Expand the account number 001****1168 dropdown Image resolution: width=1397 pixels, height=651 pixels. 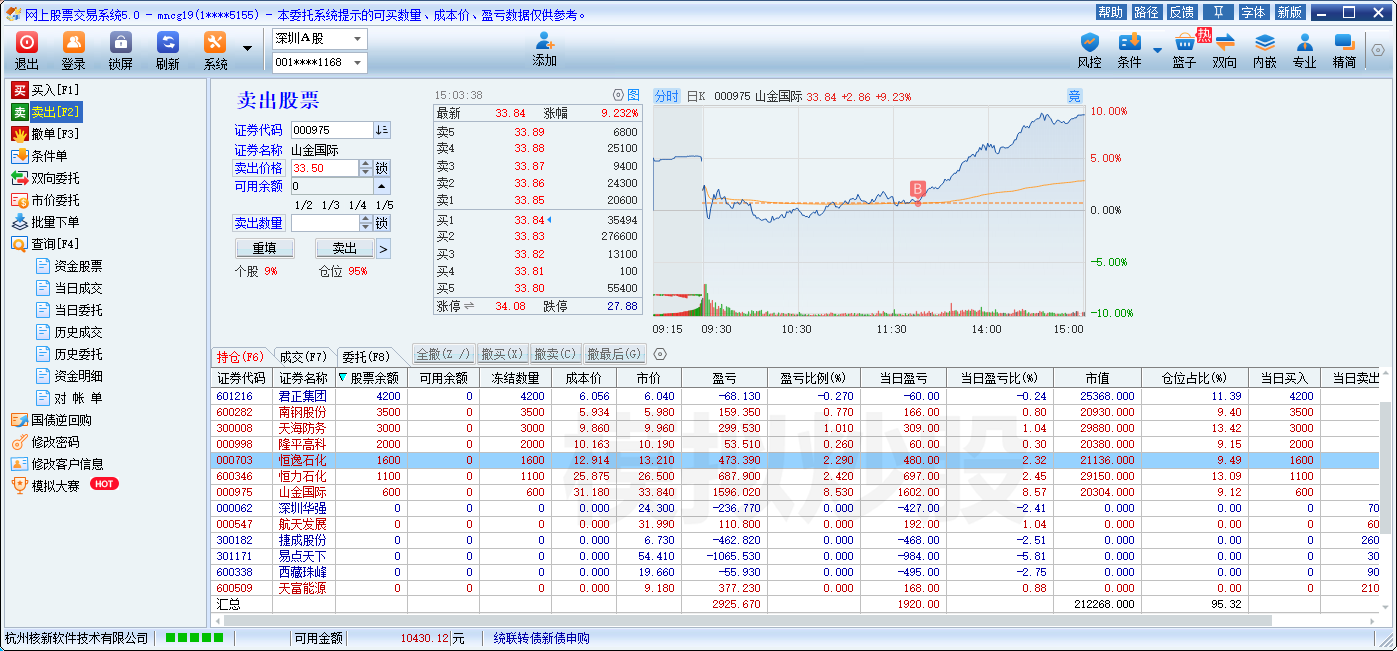[356, 63]
